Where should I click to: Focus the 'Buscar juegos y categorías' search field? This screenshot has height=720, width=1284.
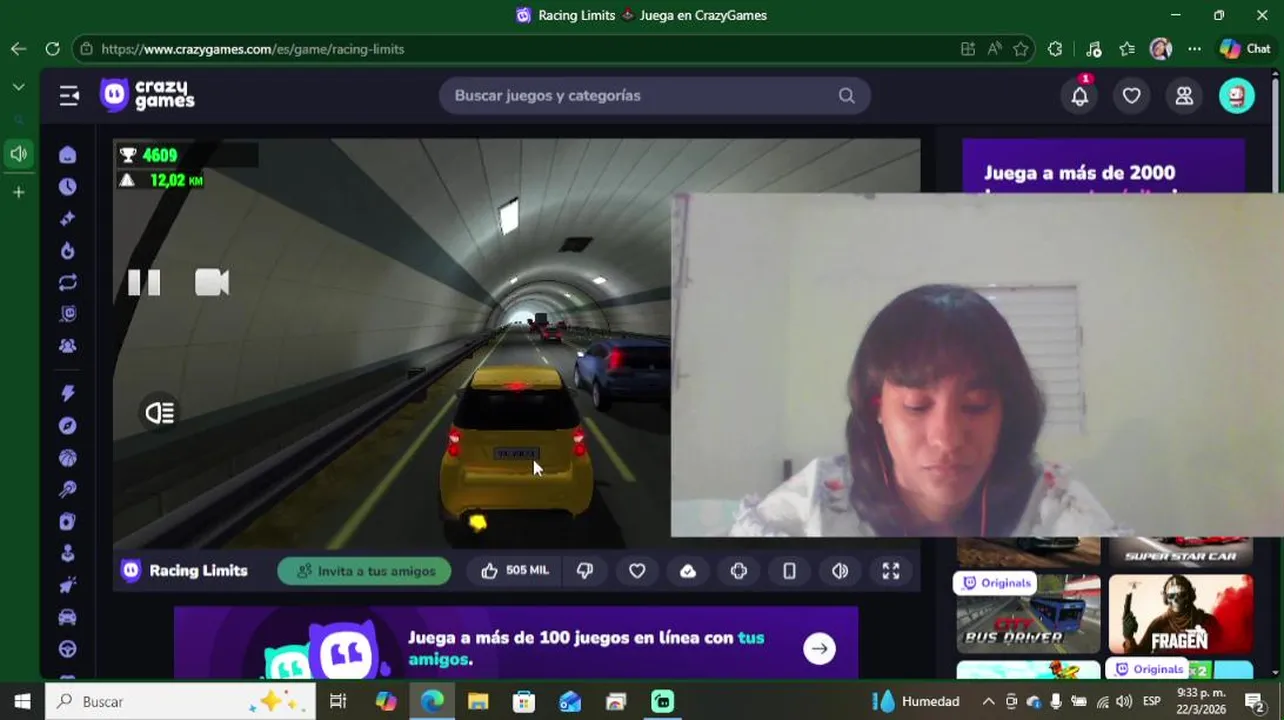click(x=654, y=95)
